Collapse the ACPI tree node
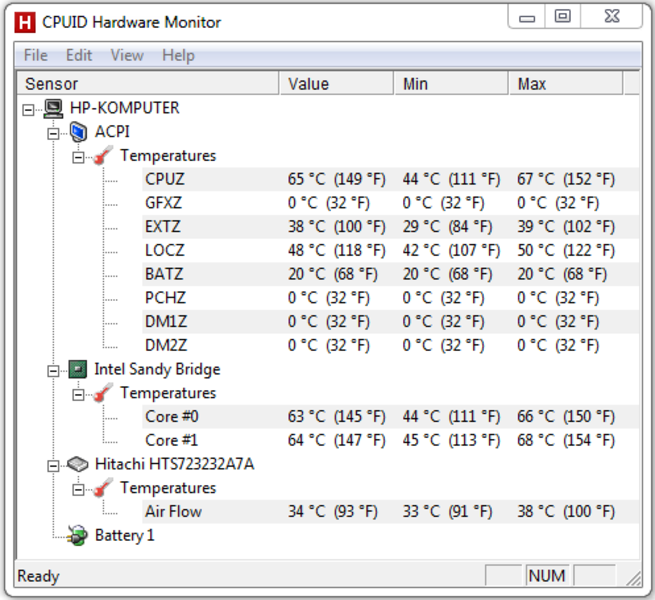Screen dimensions: 655x600 click(x=53, y=134)
